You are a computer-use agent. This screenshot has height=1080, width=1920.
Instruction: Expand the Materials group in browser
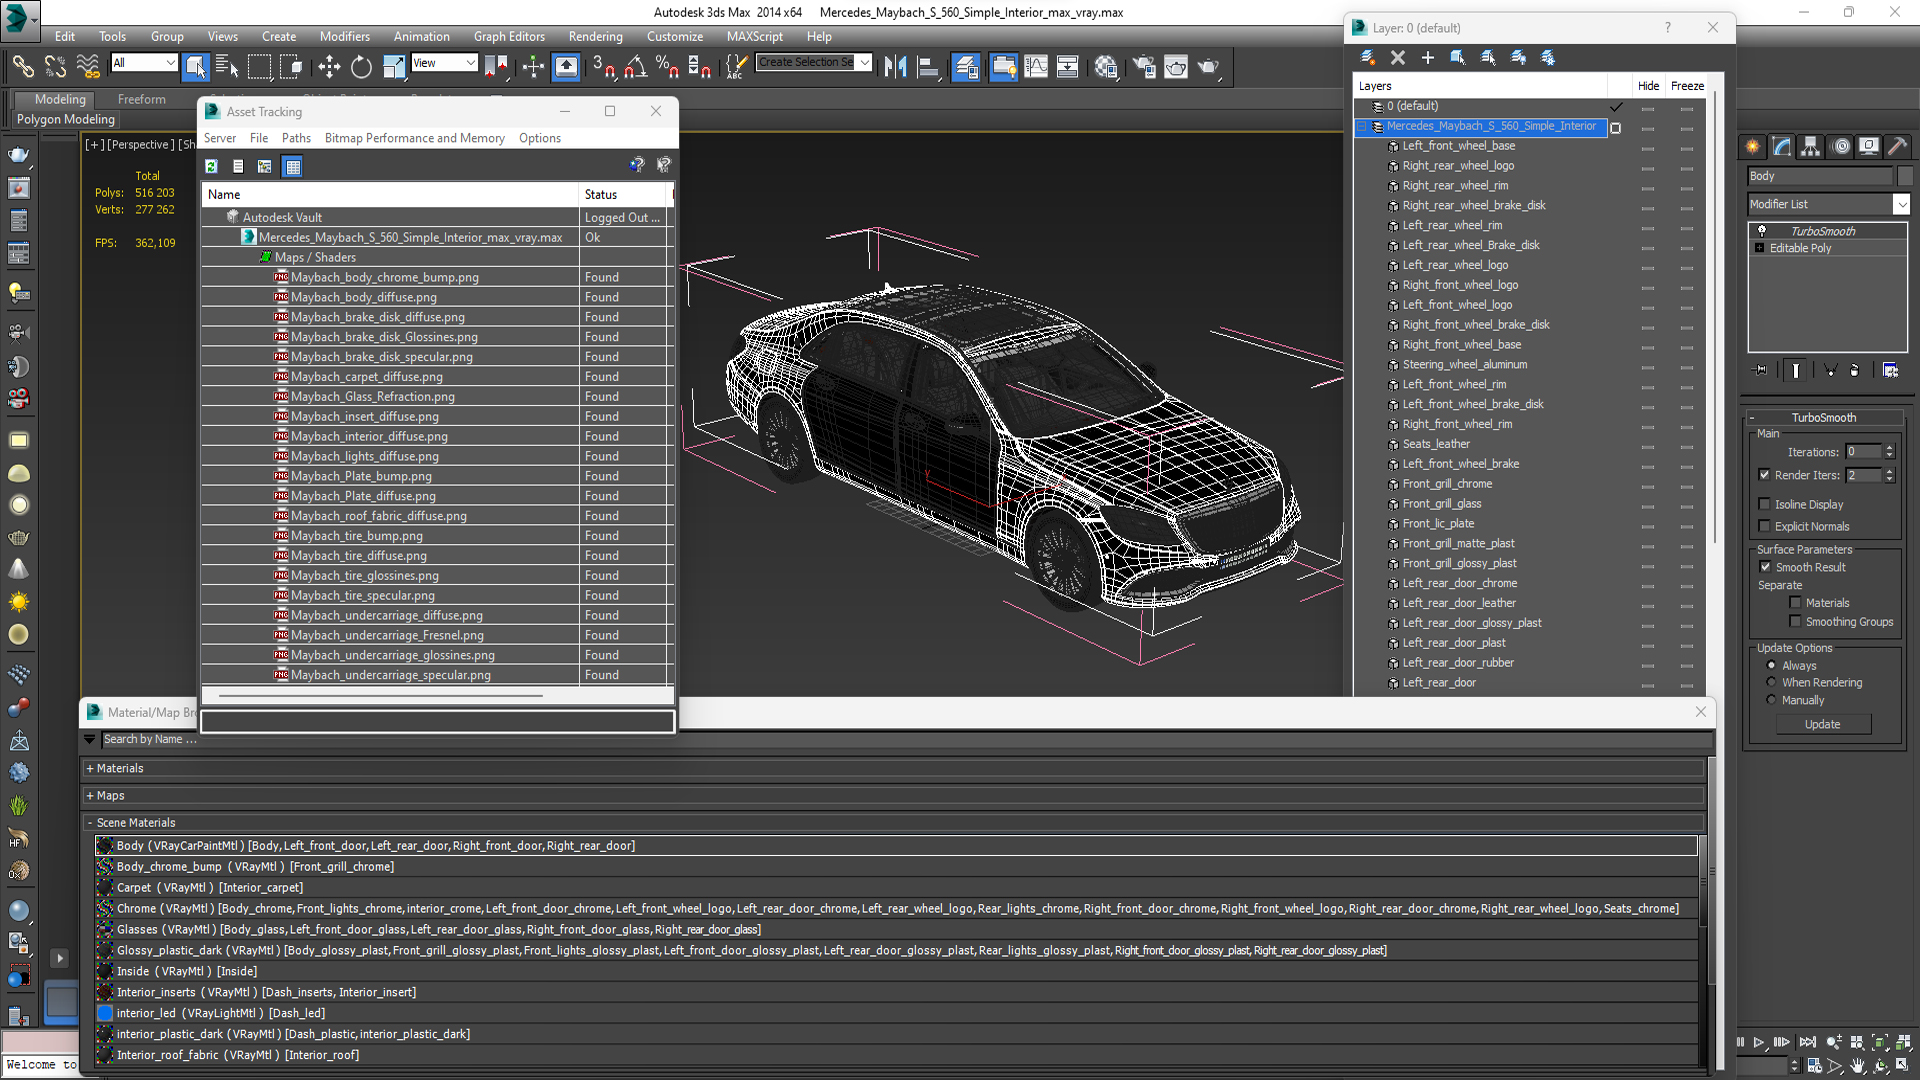90,769
